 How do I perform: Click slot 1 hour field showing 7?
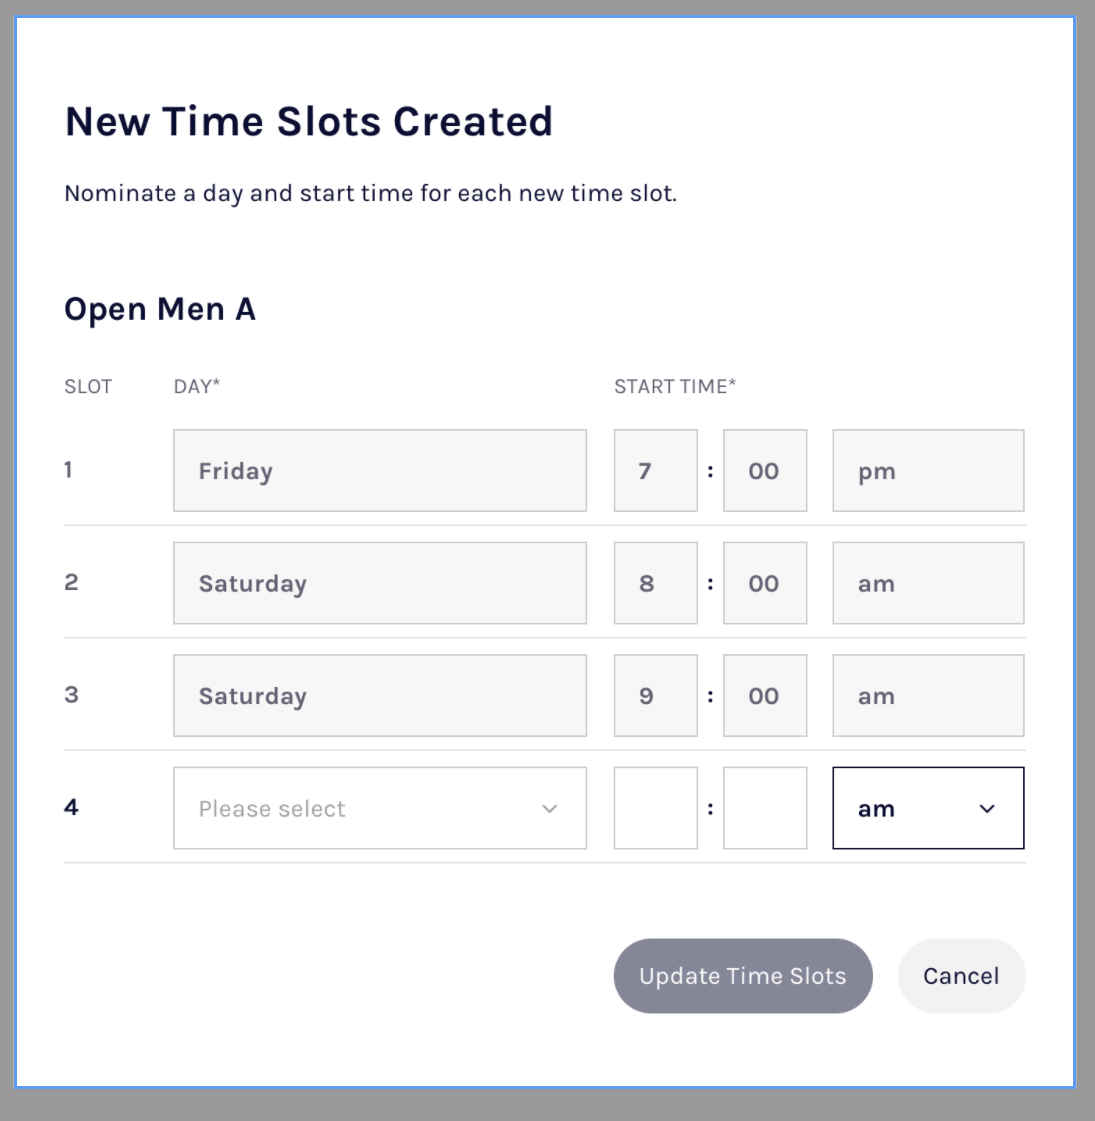(x=655, y=471)
